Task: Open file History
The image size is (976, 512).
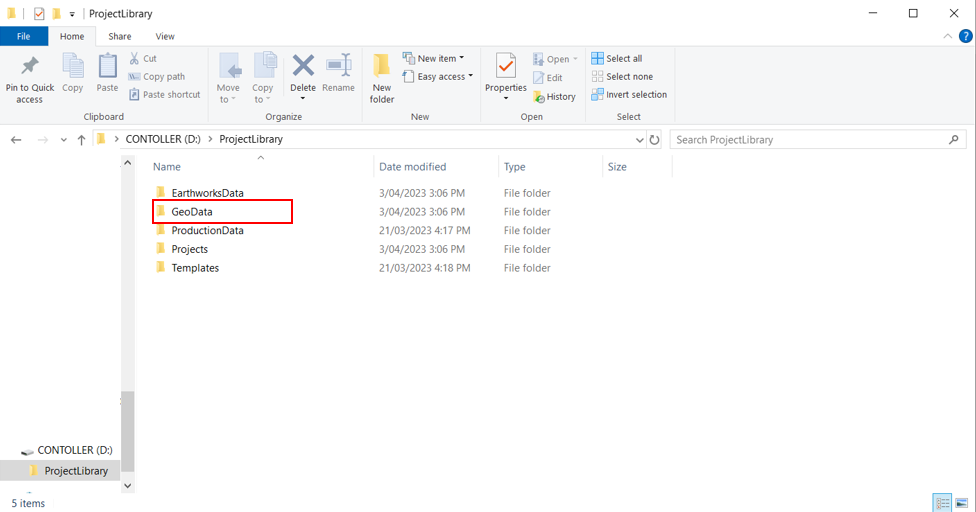Action: point(554,96)
